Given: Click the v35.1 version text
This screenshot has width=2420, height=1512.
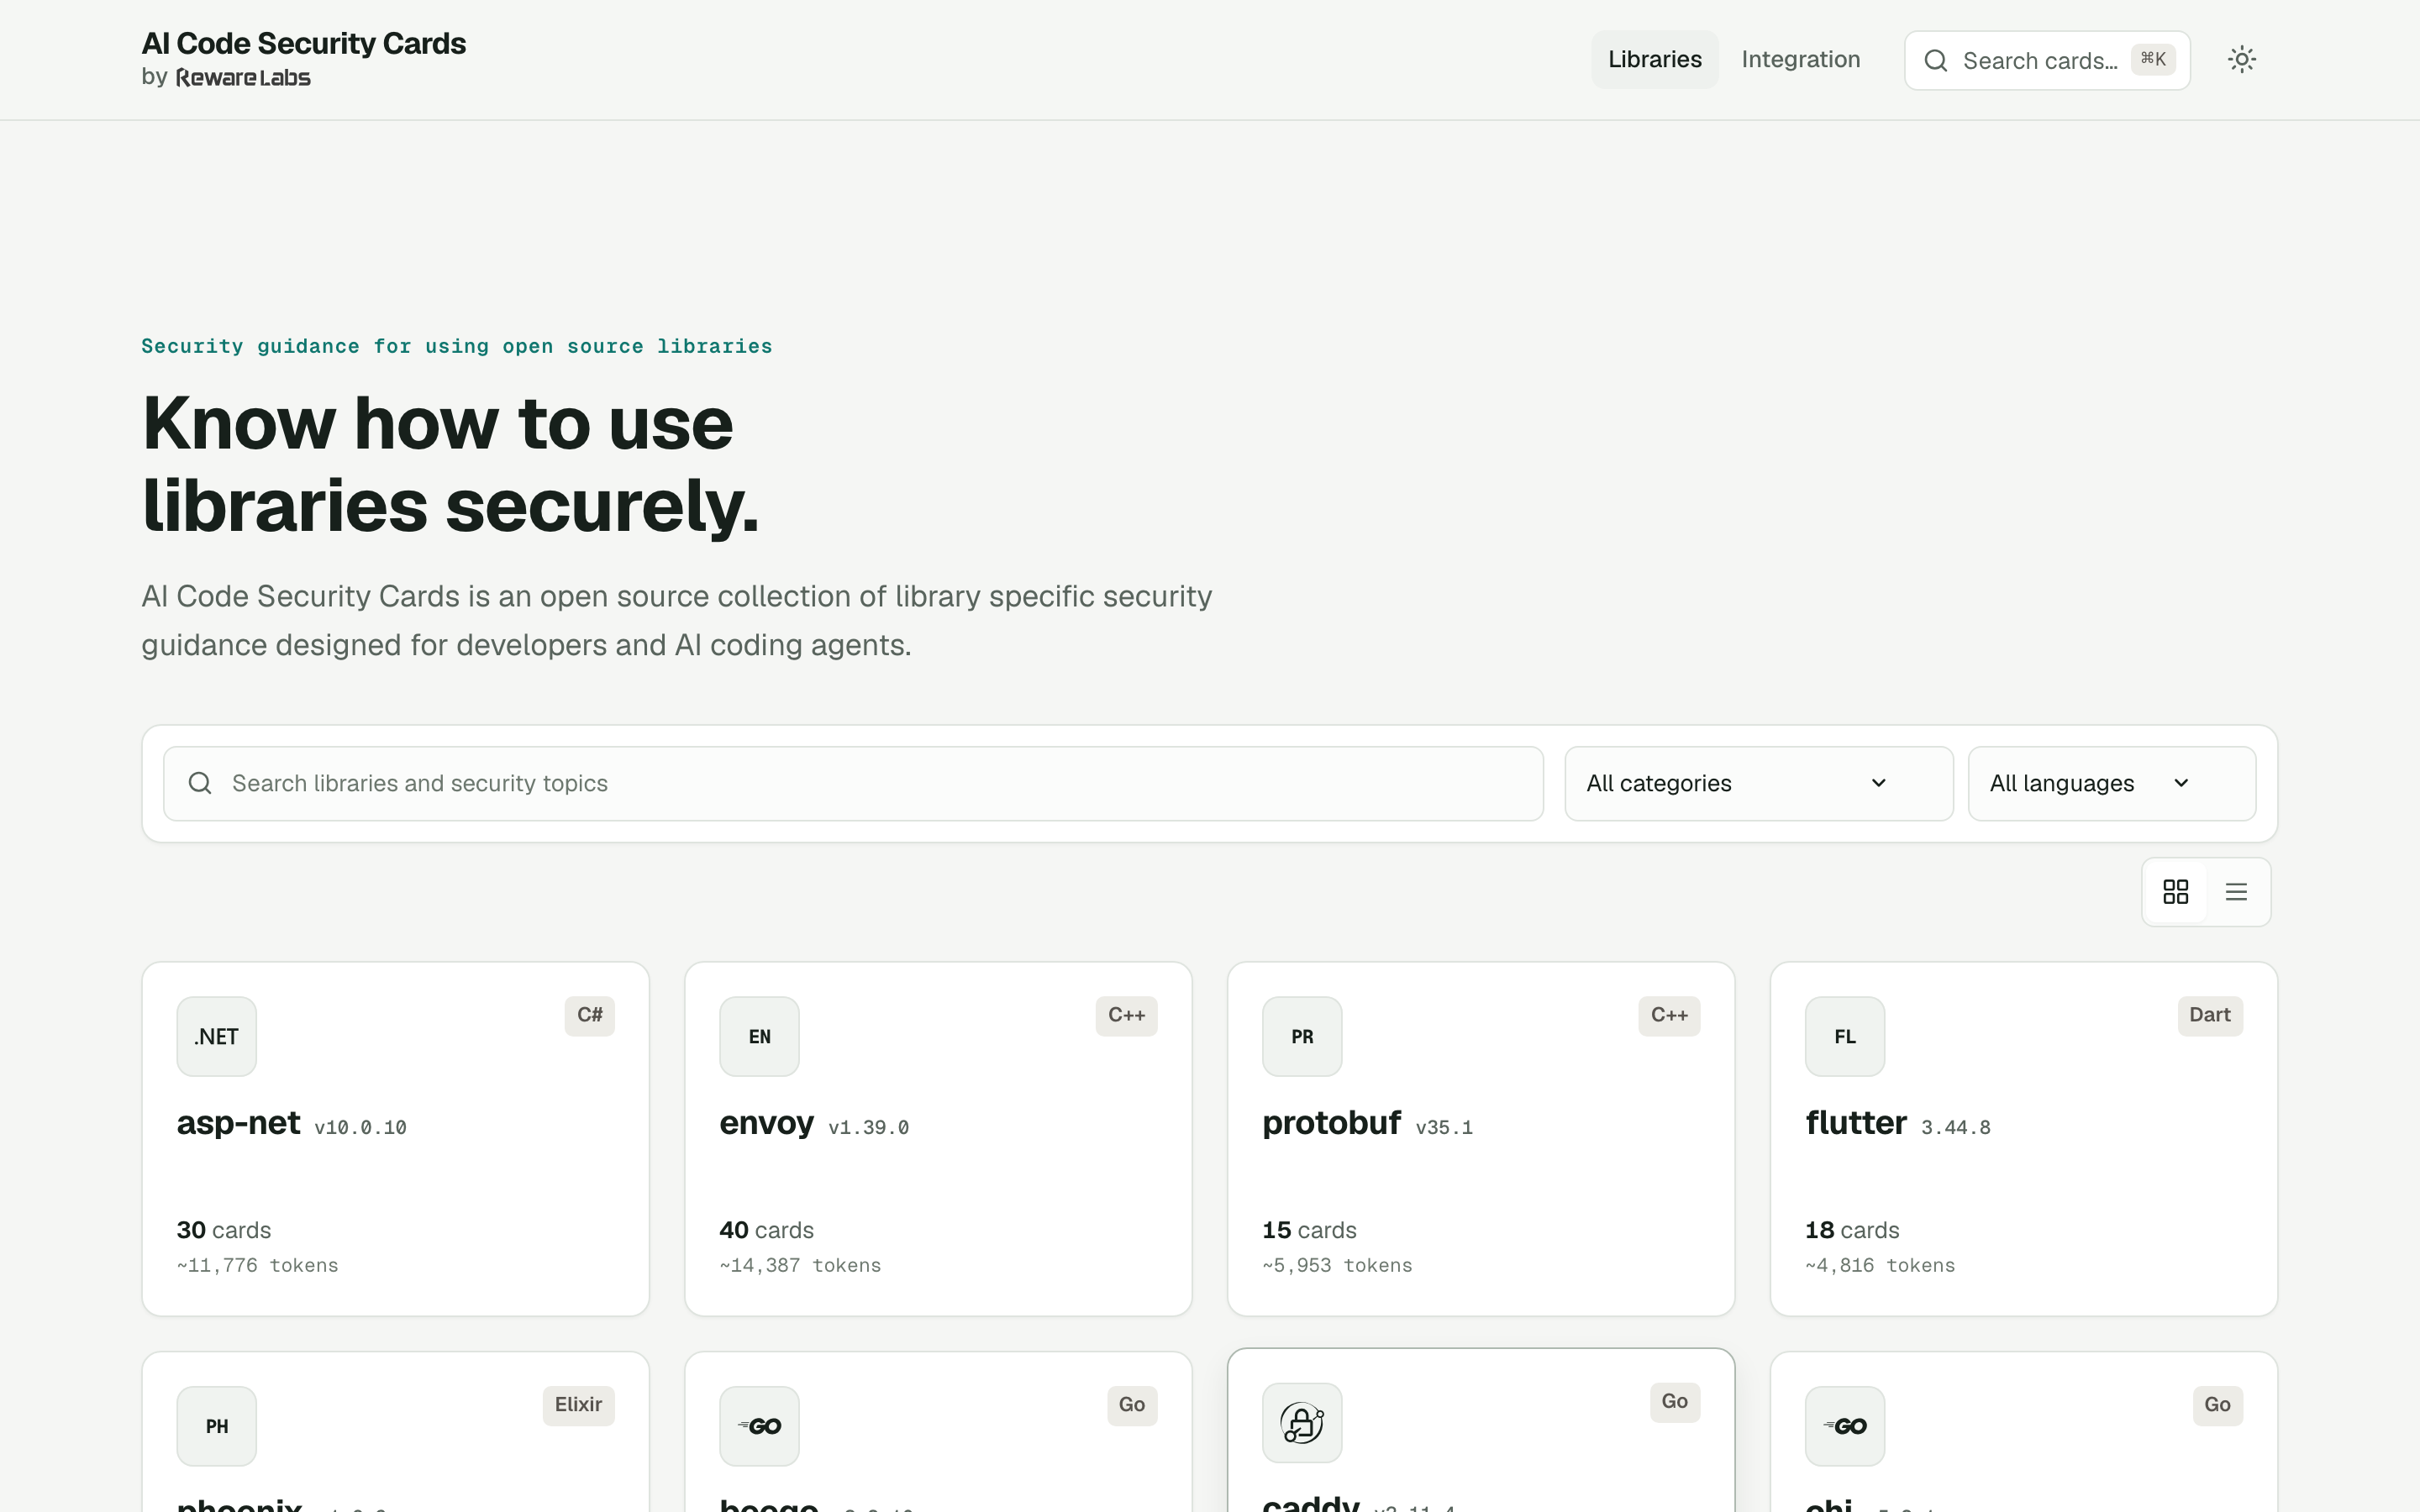Looking at the screenshot, I should pyautogui.click(x=1444, y=1128).
